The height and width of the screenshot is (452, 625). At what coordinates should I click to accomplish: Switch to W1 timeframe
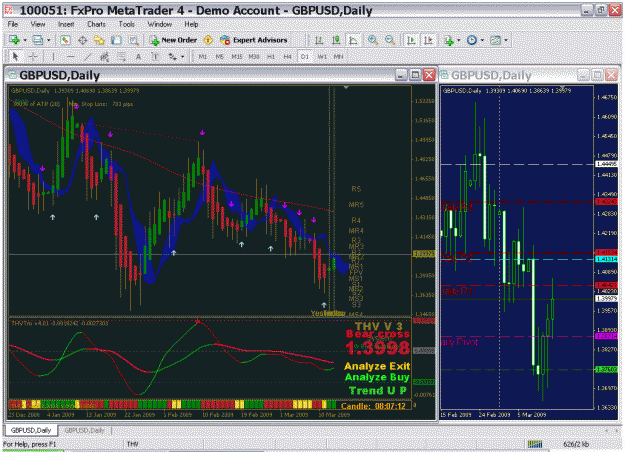pos(322,57)
